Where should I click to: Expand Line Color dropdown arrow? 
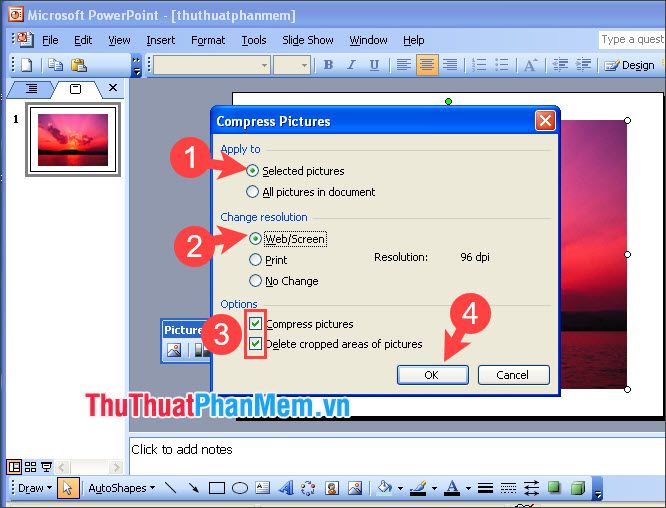[x=434, y=488]
